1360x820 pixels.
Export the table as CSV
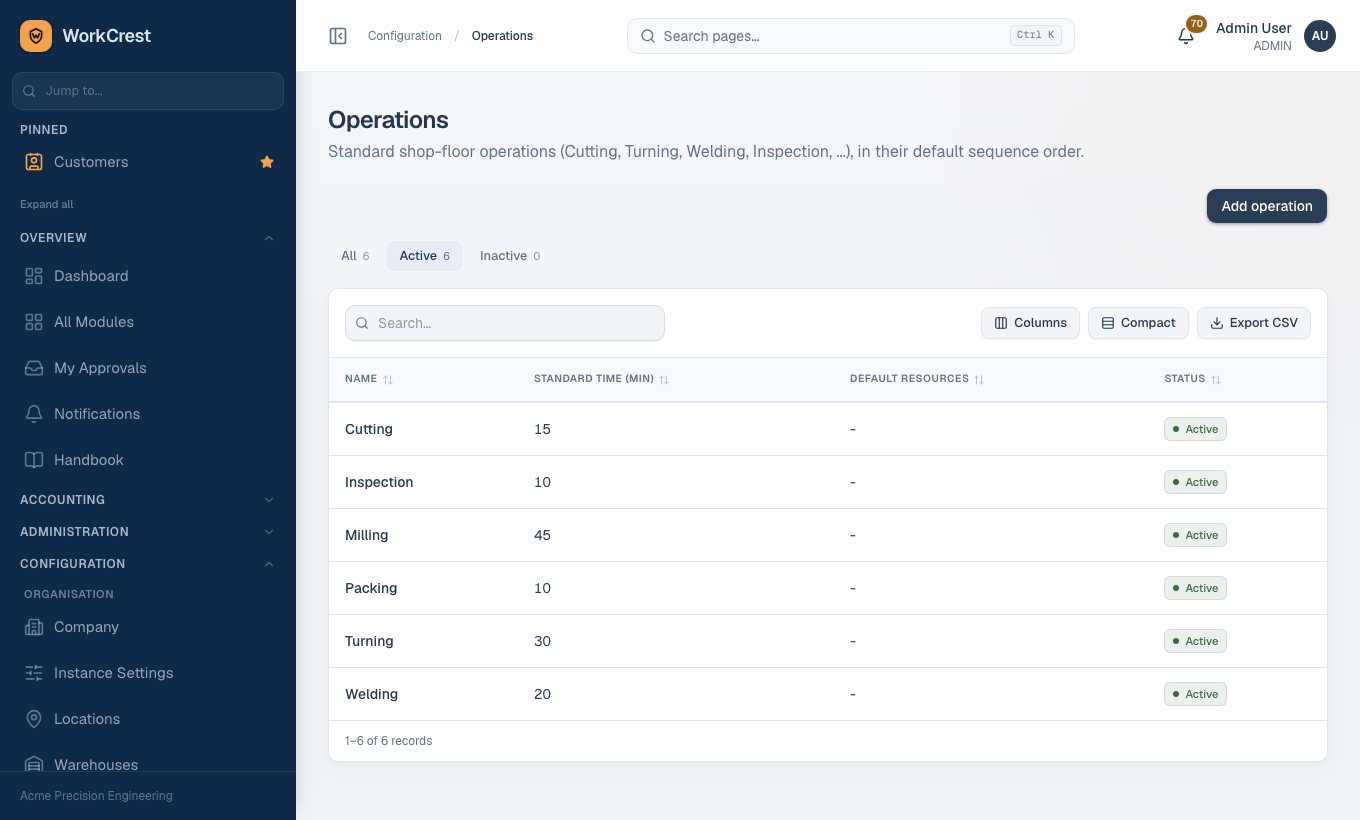coord(1254,323)
